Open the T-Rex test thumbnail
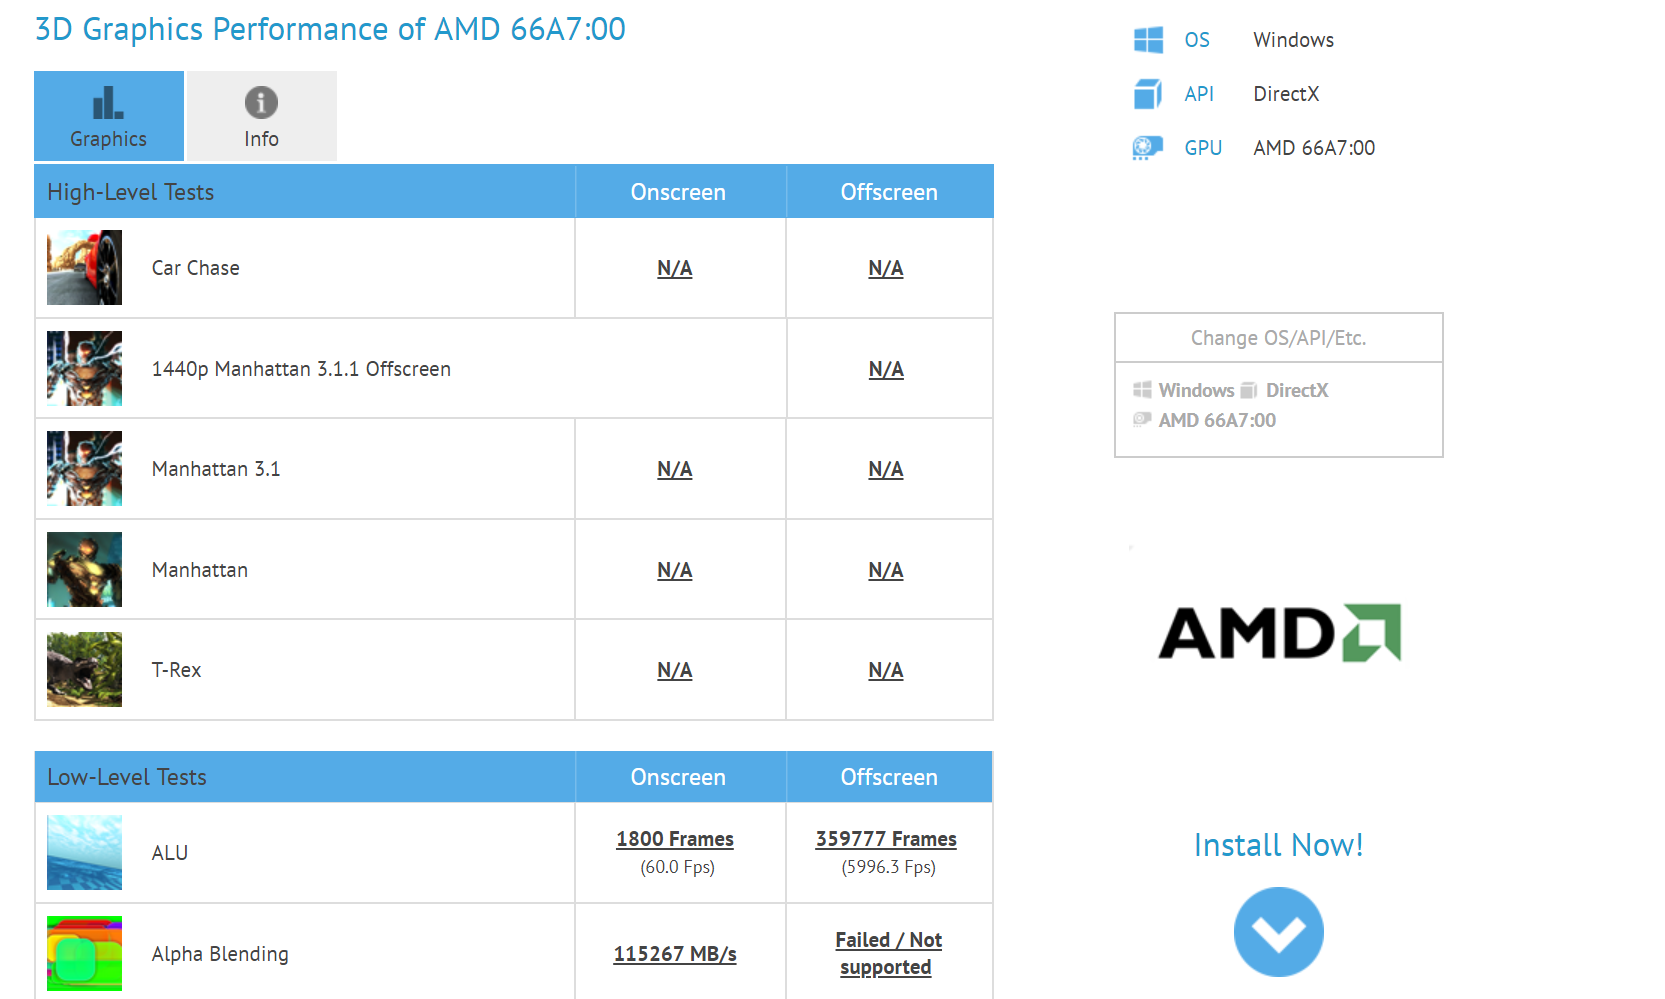 click(x=85, y=670)
